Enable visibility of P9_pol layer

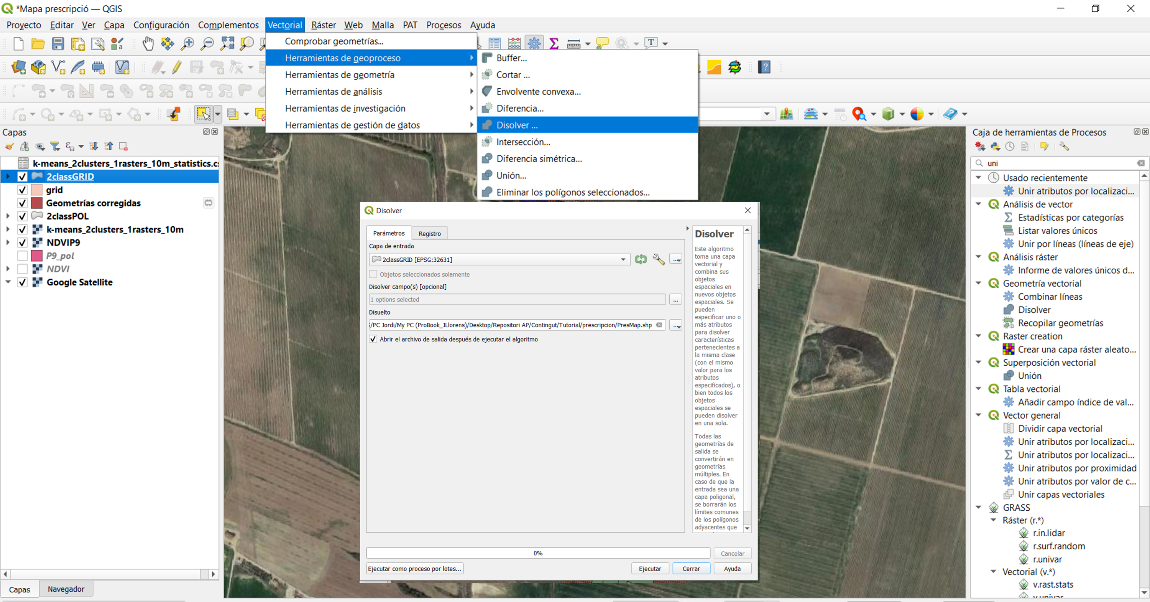(23, 256)
